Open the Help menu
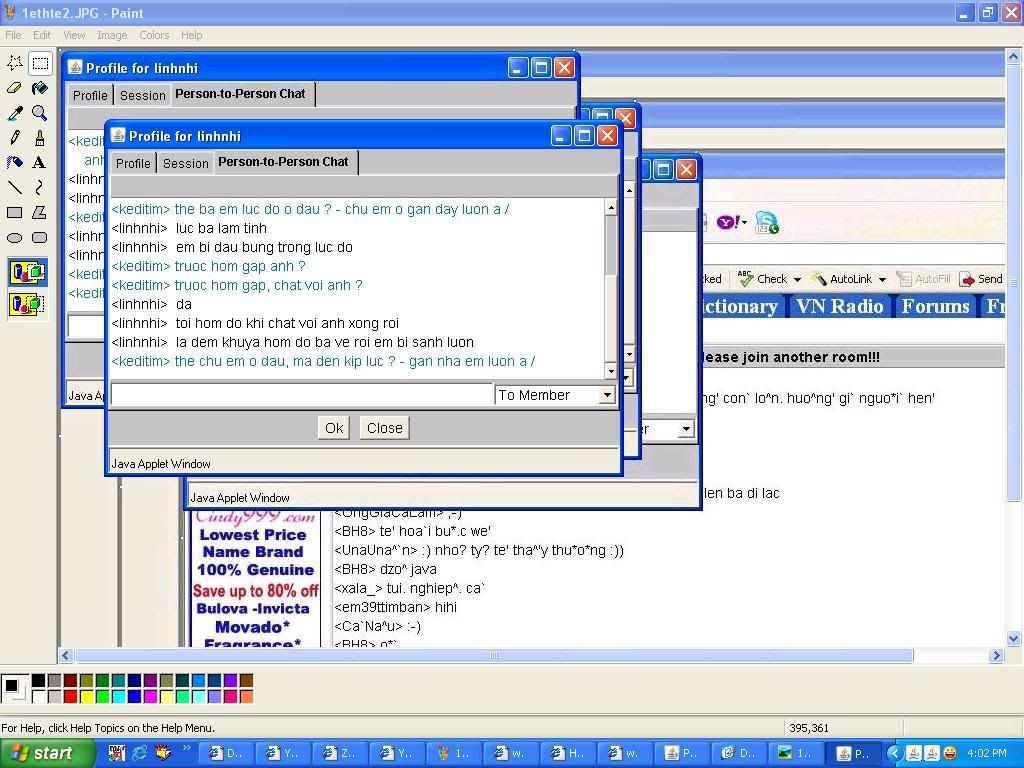 191,35
